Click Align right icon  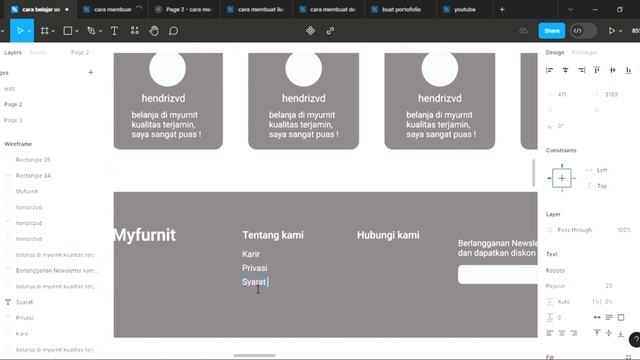point(581,70)
